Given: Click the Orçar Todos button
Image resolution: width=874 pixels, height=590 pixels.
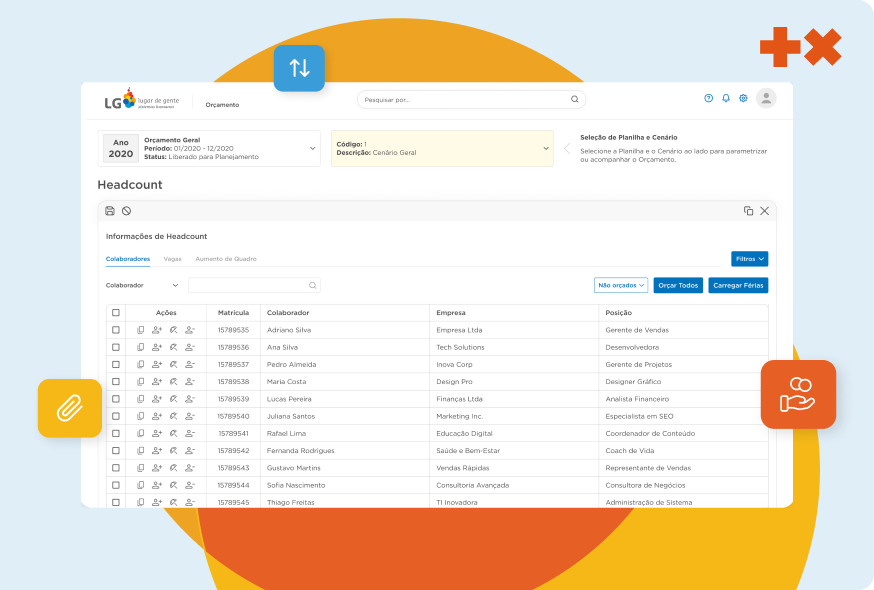Looking at the screenshot, I should tap(678, 285).
